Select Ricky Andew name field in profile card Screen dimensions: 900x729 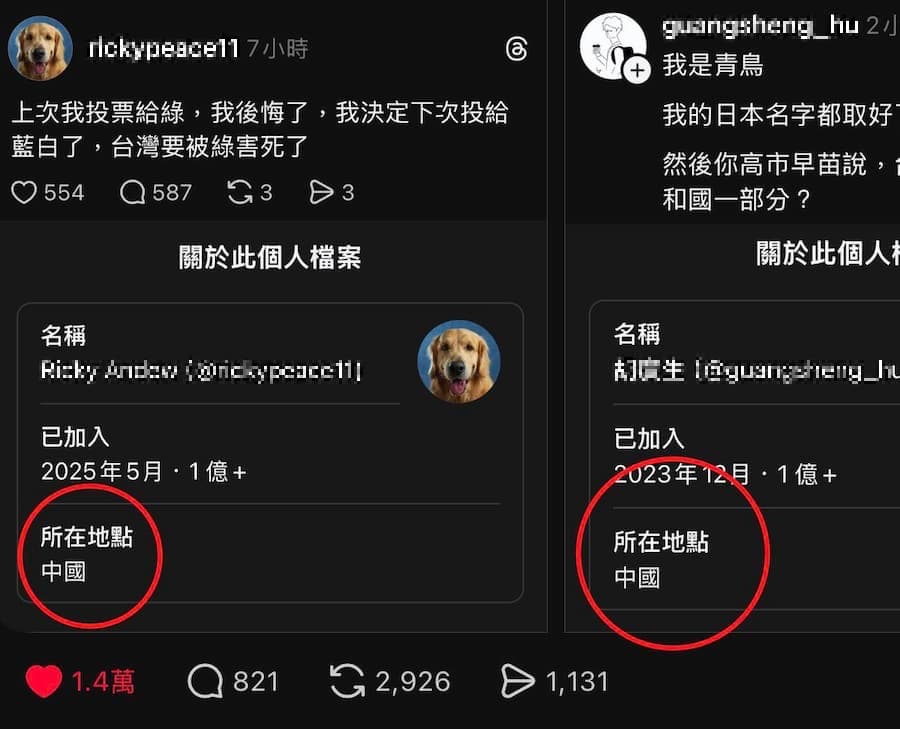point(201,370)
